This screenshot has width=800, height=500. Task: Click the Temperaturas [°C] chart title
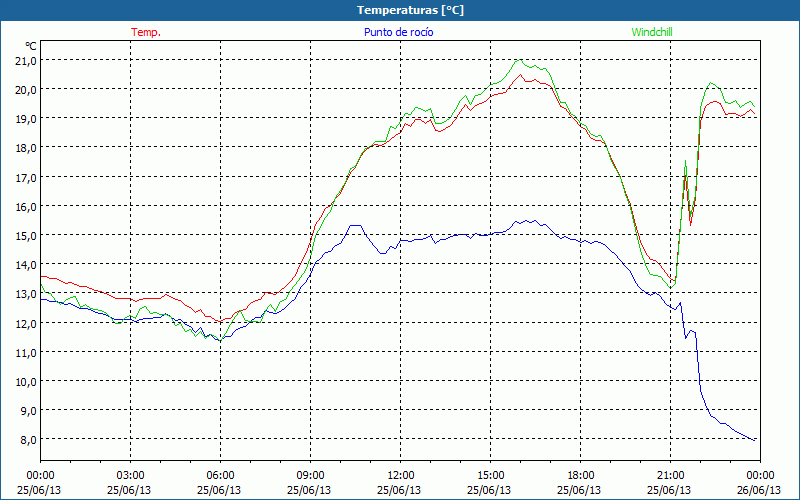click(410, 10)
